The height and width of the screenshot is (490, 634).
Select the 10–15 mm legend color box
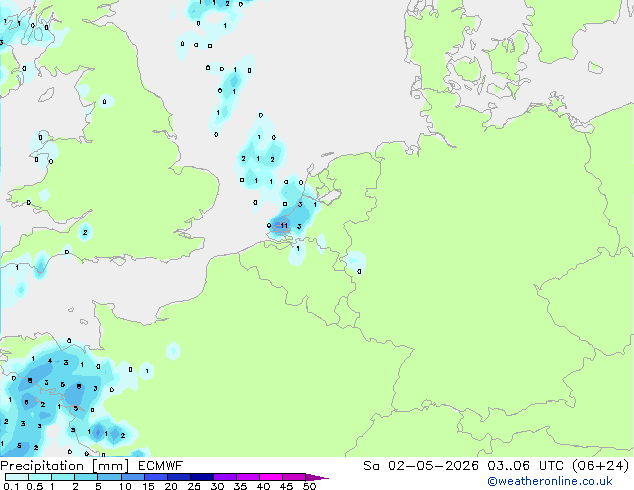click(133, 477)
